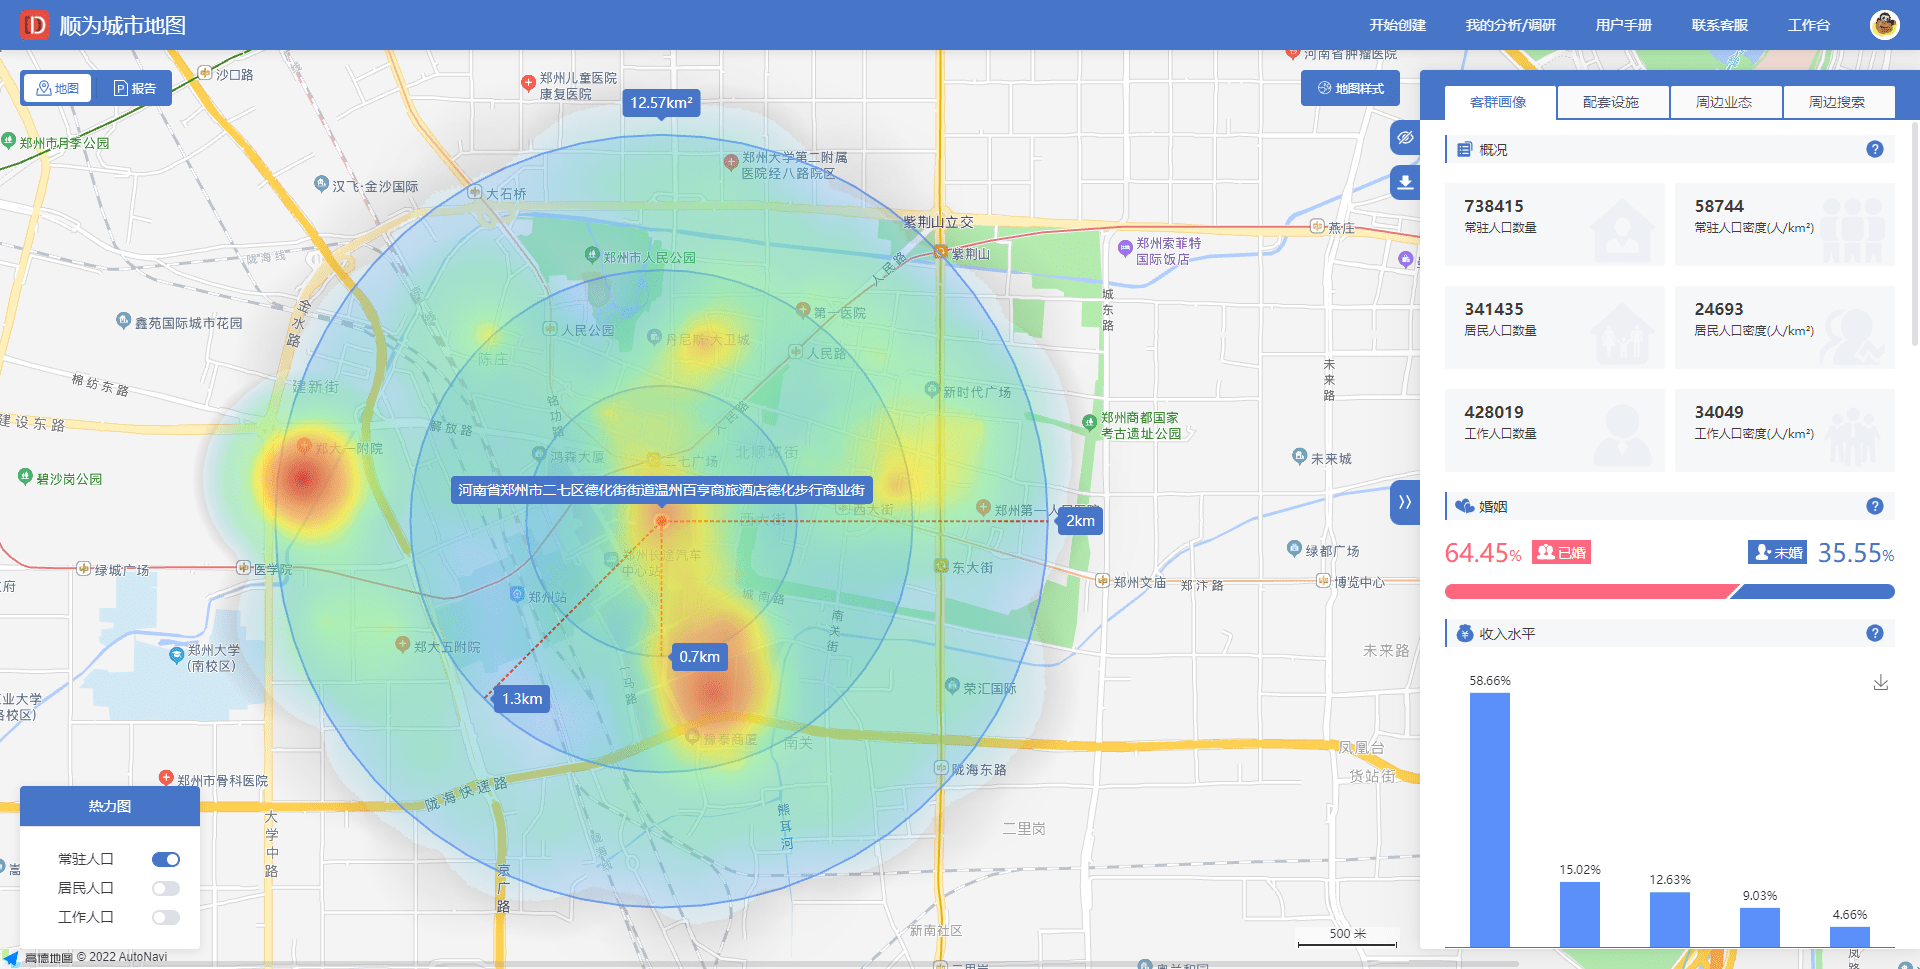The image size is (1920, 969).
Task: Click help icon beside 婚姻
Action: click(1874, 506)
